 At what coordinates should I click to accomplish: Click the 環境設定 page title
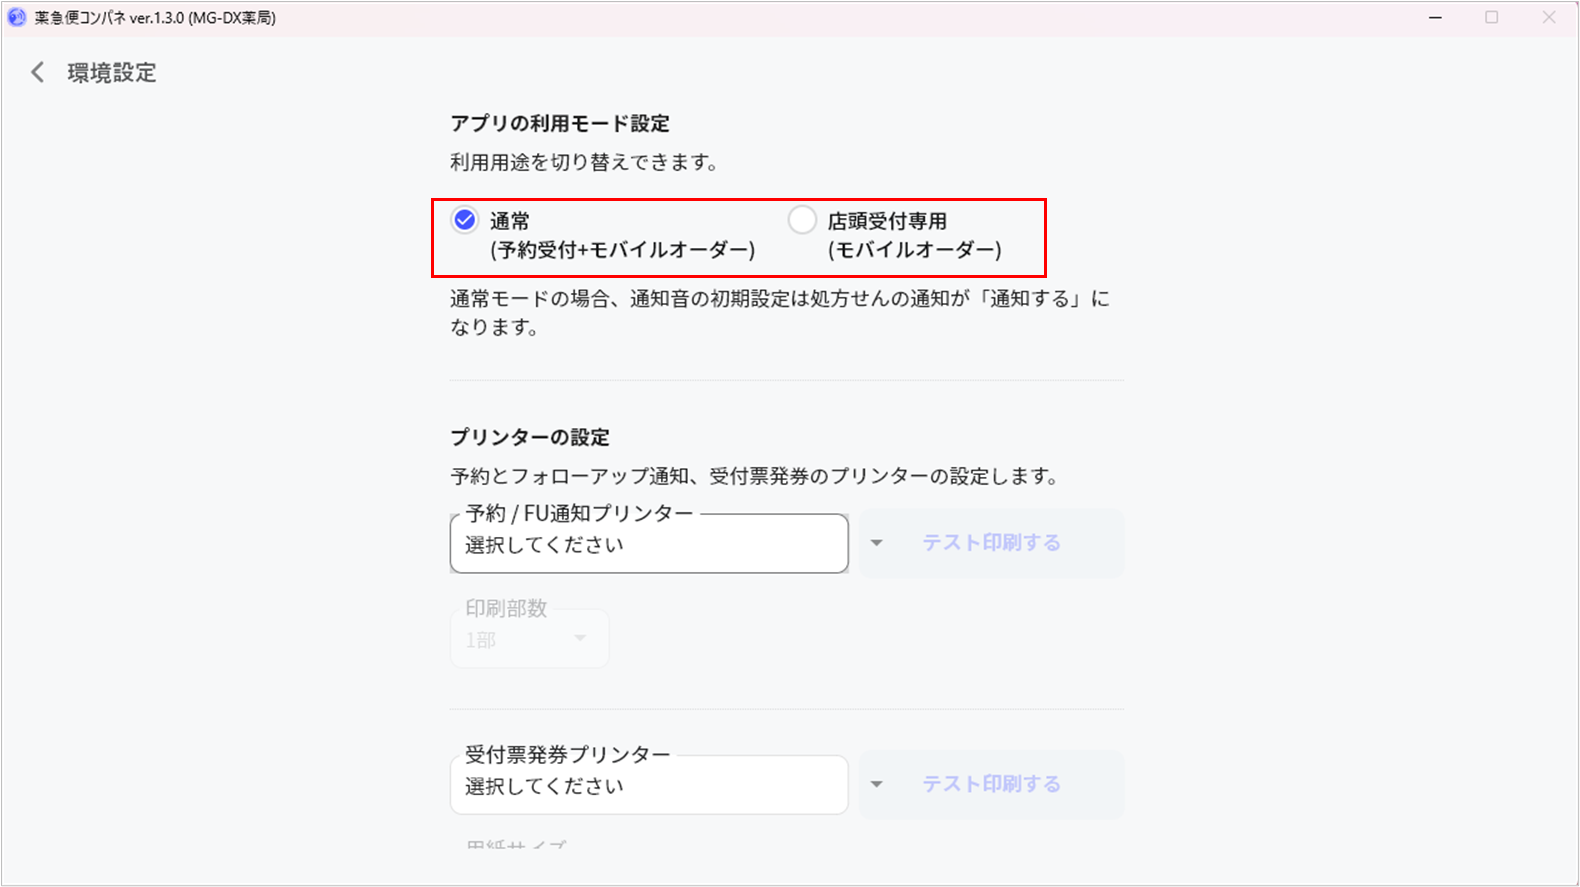(112, 73)
